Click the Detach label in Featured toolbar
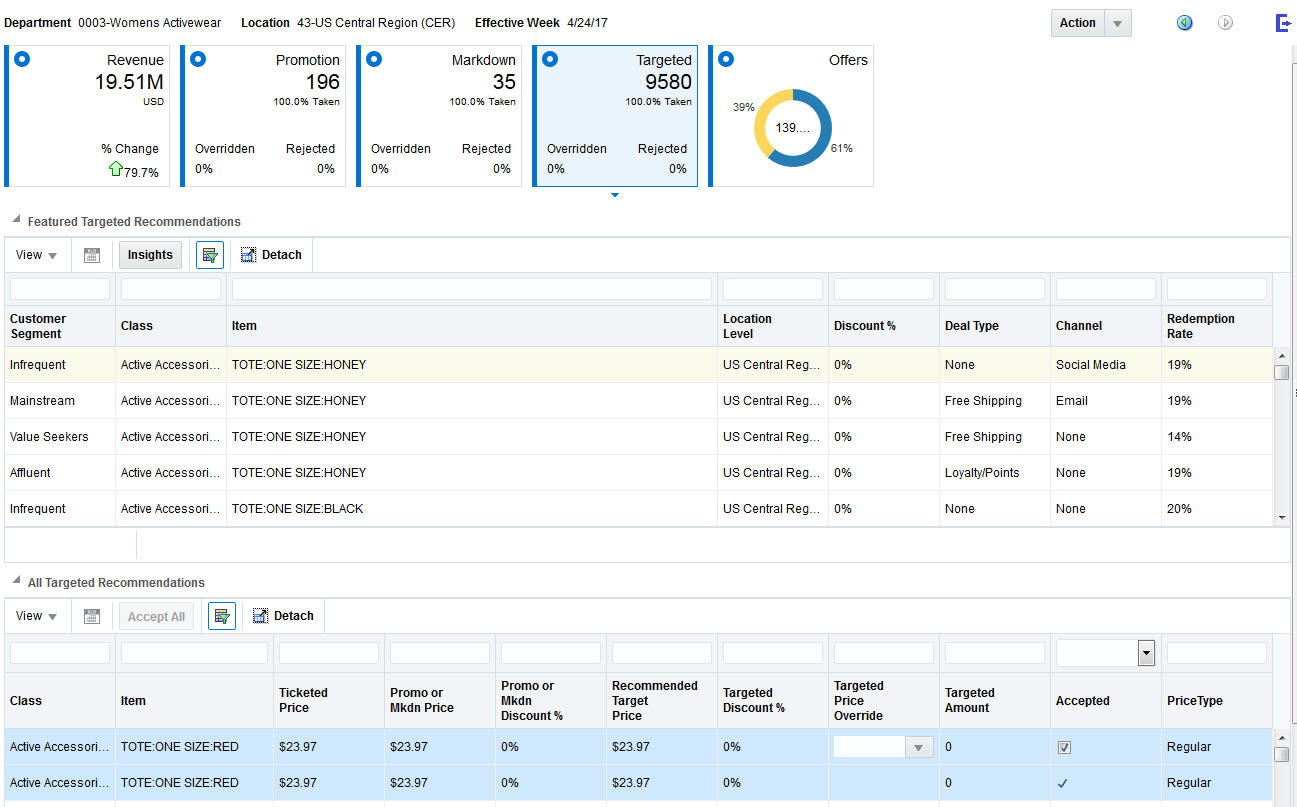The height and width of the screenshot is (807, 1297). (282, 255)
